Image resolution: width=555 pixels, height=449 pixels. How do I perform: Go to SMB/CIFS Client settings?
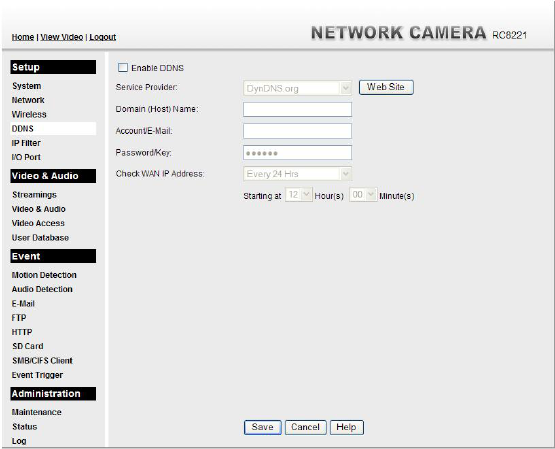(42, 361)
